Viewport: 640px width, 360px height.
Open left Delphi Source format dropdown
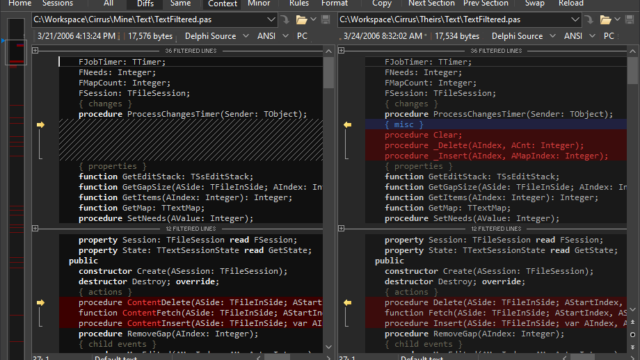click(217, 36)
